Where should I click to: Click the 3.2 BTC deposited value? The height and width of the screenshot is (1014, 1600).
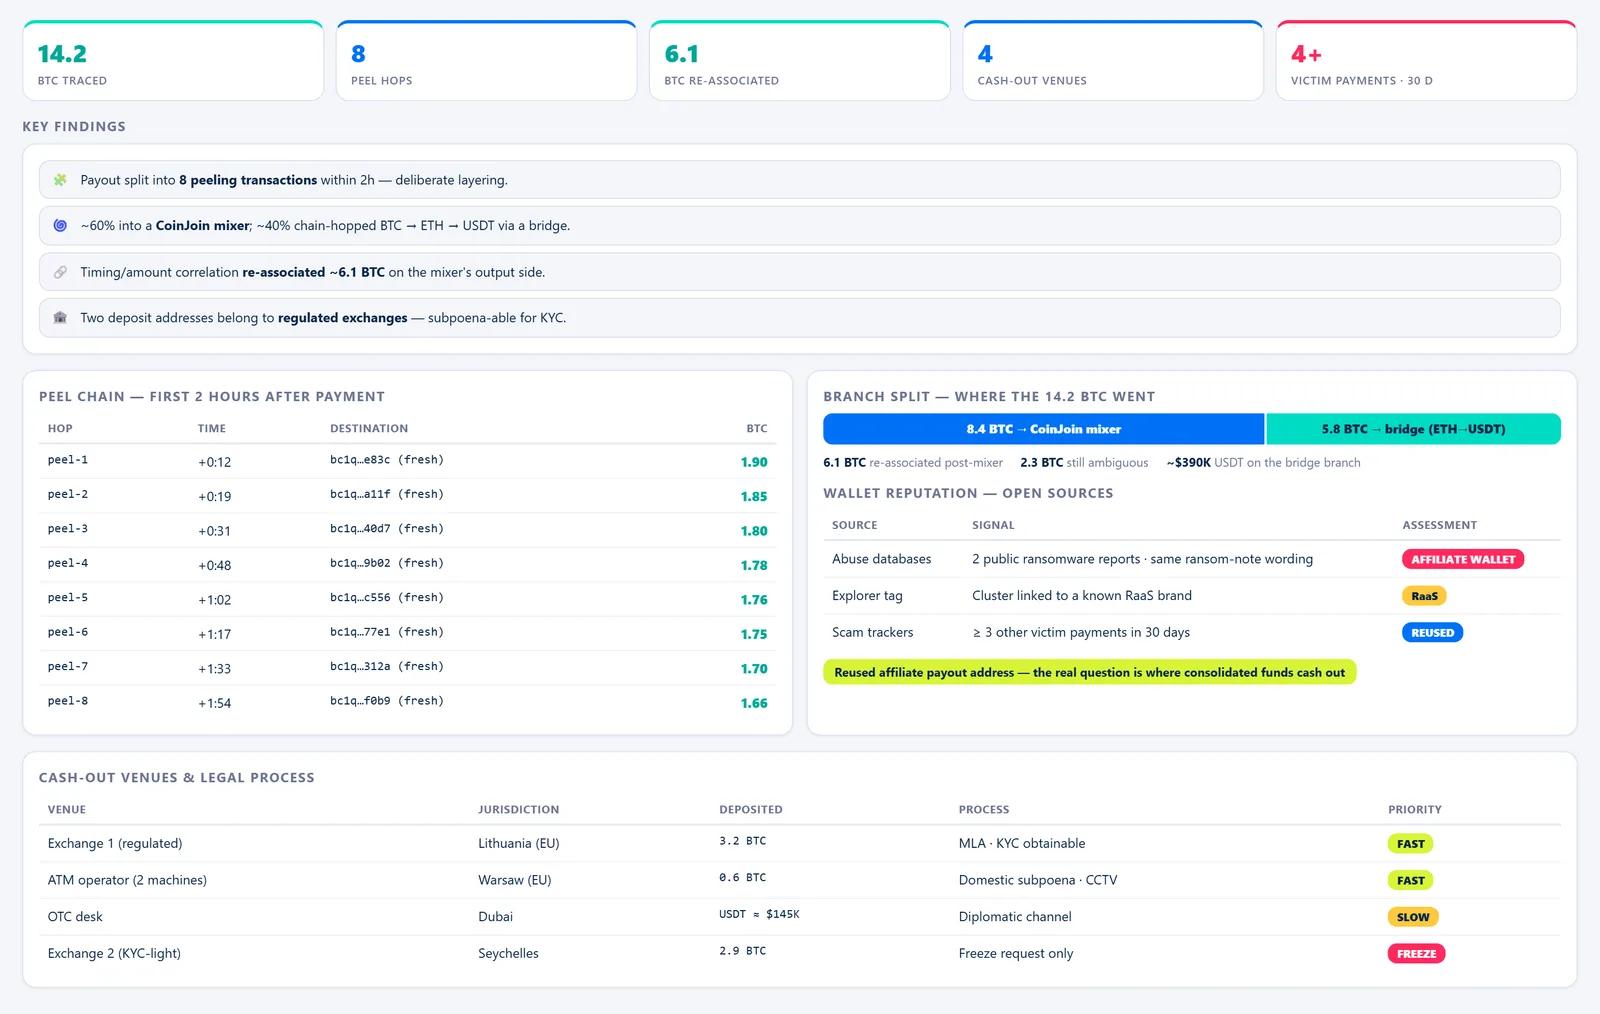click(x=743, y=841)
